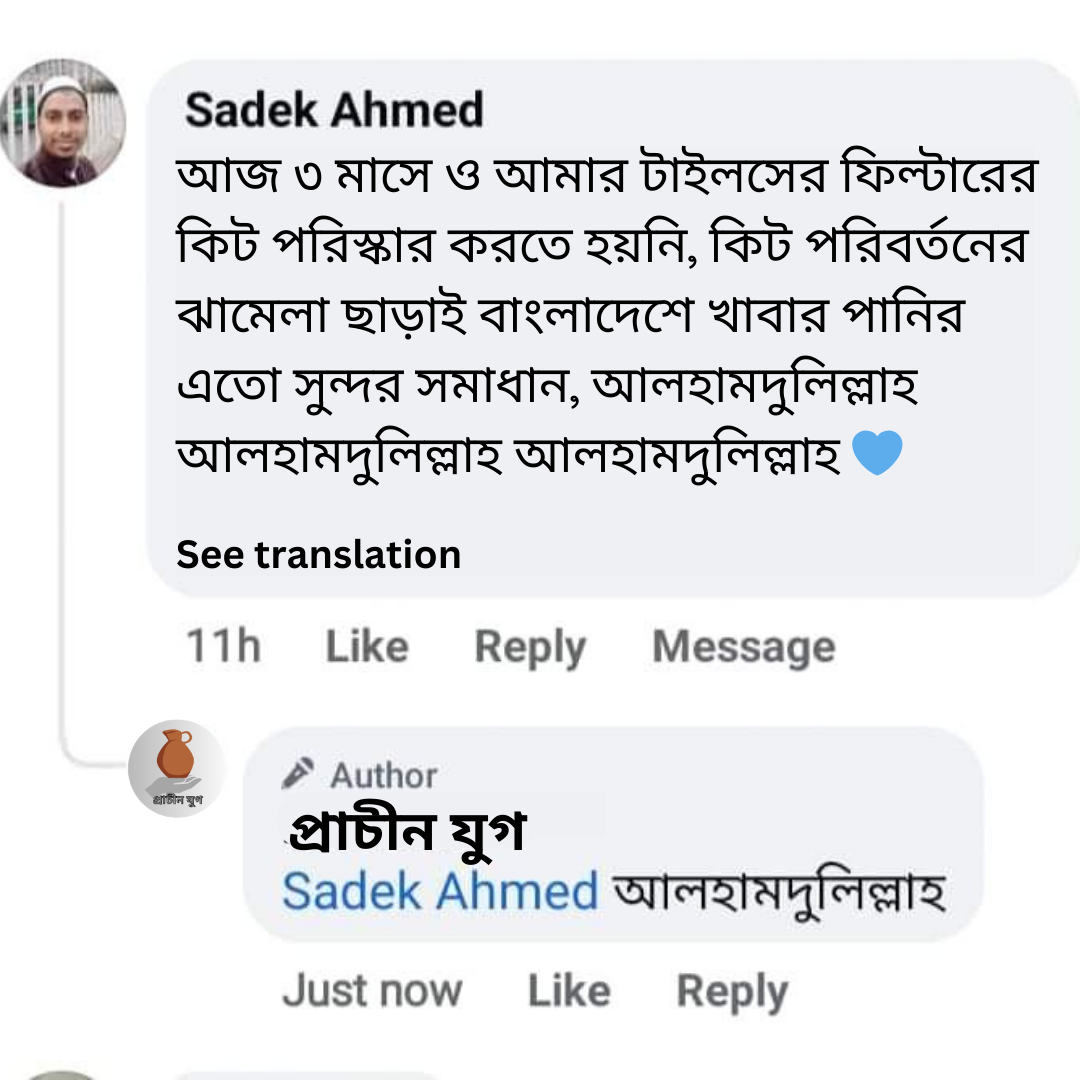The image size is (1080, 1080).
Task: Like the প্রাচীন যুগ author reply
Action: [568, 990]
